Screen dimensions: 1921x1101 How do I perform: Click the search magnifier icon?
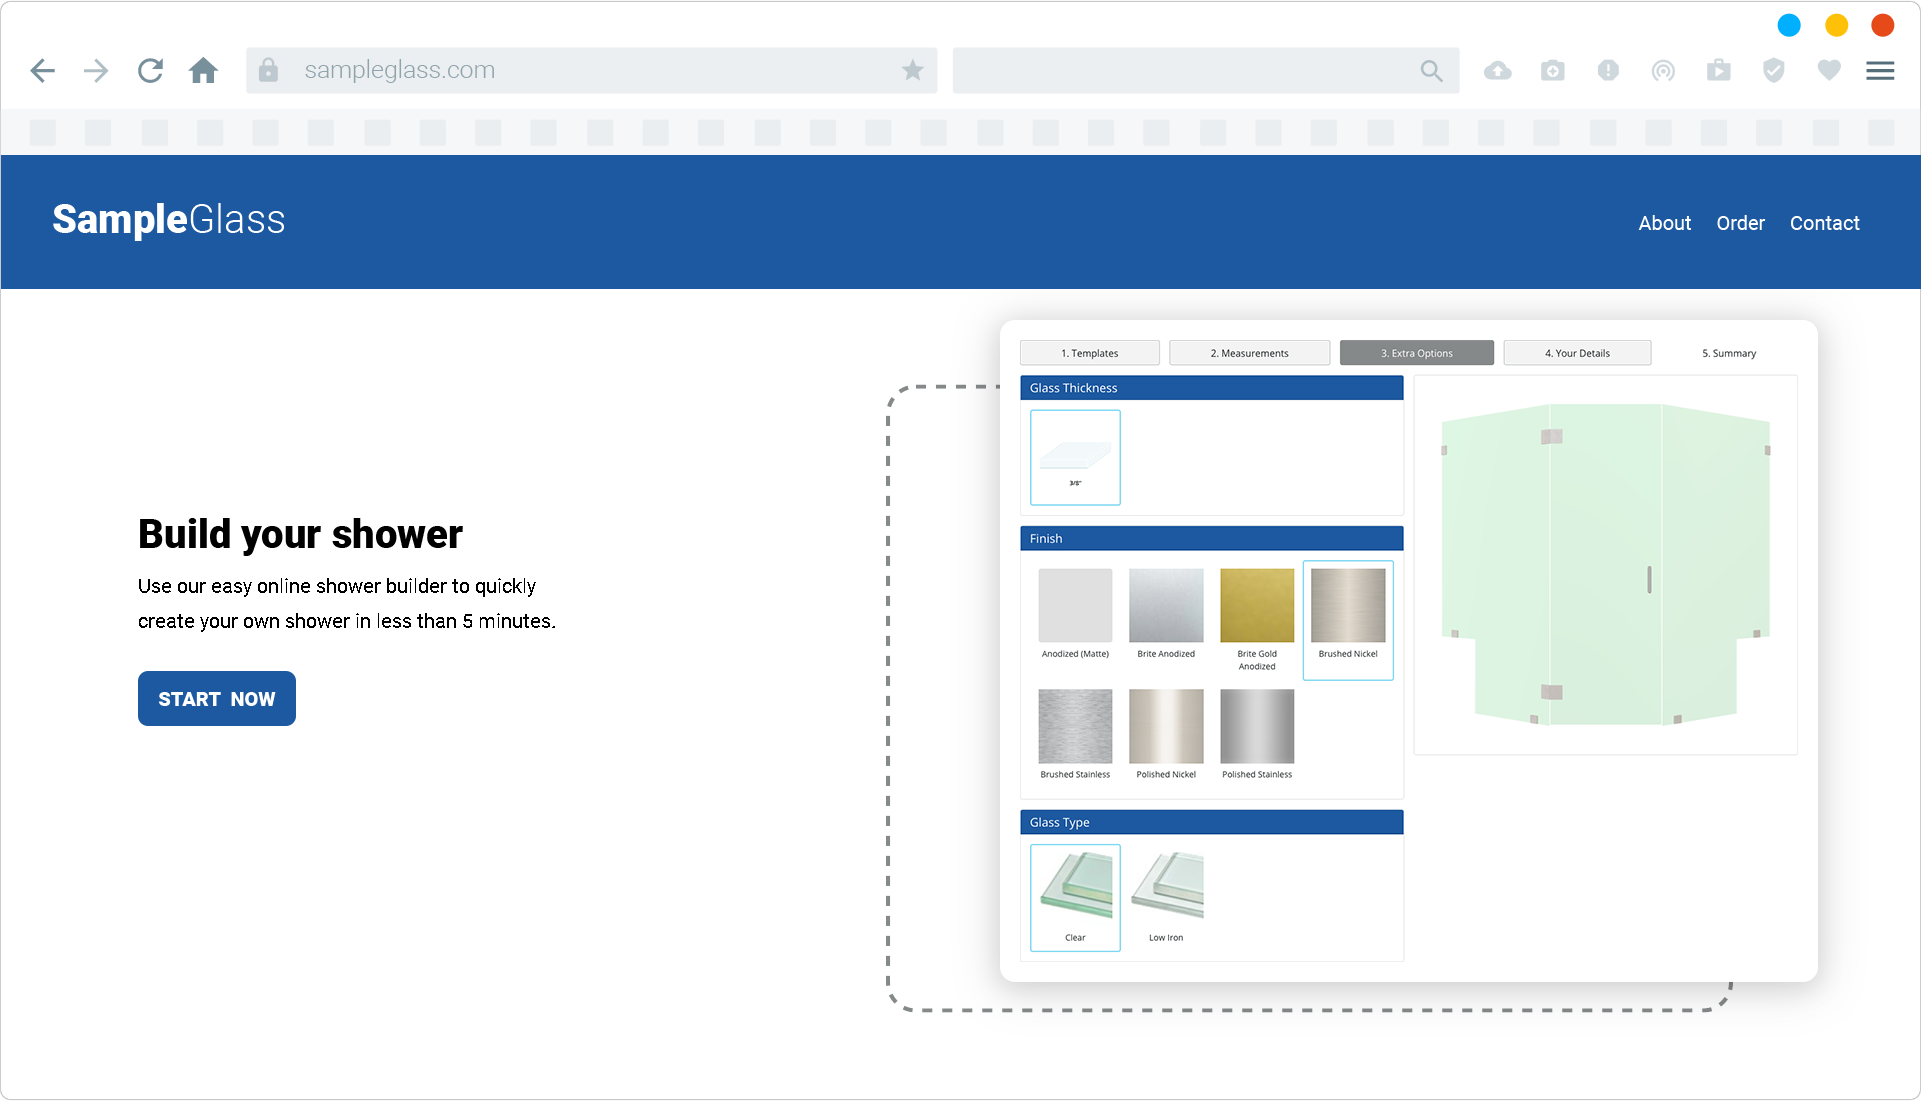coord(1431,71)
